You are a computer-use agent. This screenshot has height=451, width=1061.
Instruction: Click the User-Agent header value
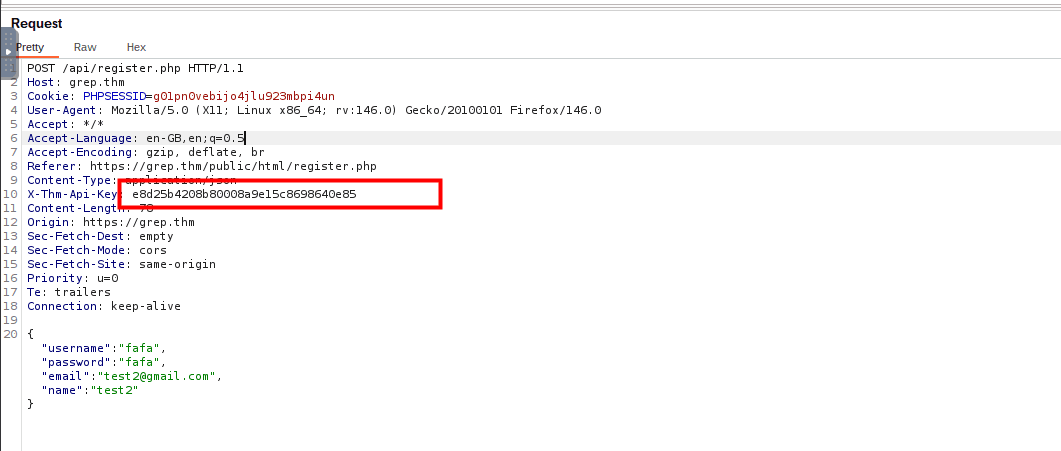point(356,110)
